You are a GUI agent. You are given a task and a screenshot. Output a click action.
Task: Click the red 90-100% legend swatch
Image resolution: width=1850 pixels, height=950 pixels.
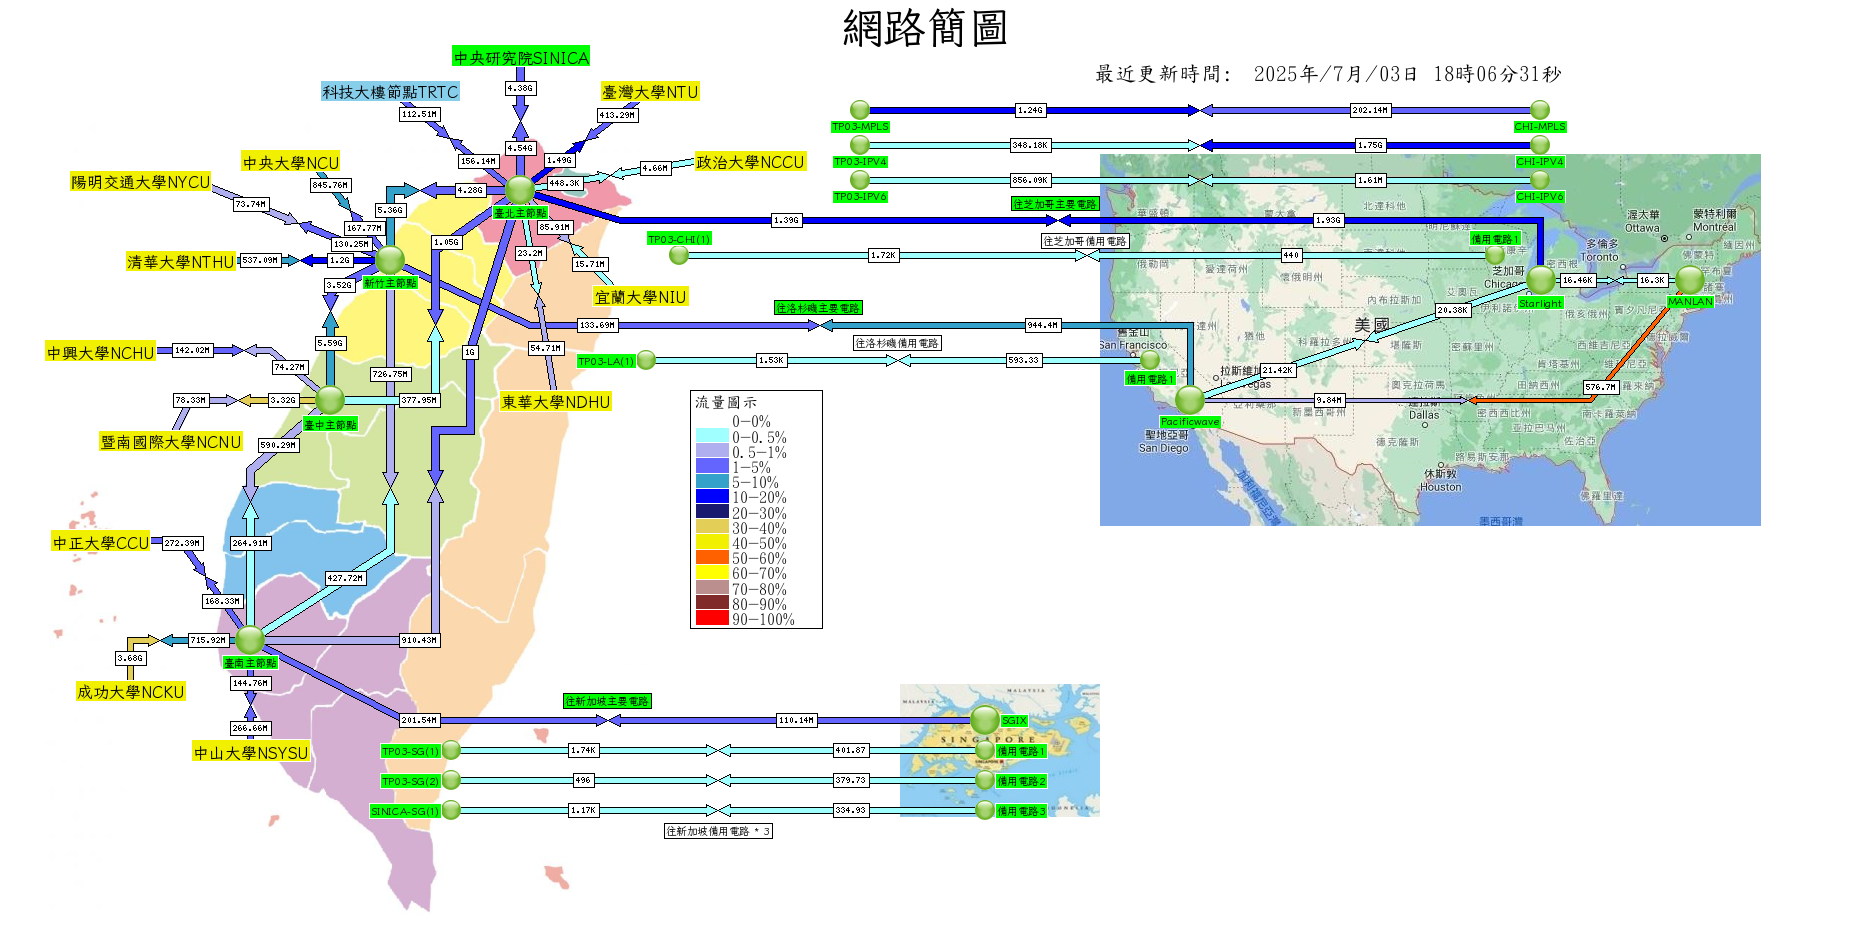point(712,619)
